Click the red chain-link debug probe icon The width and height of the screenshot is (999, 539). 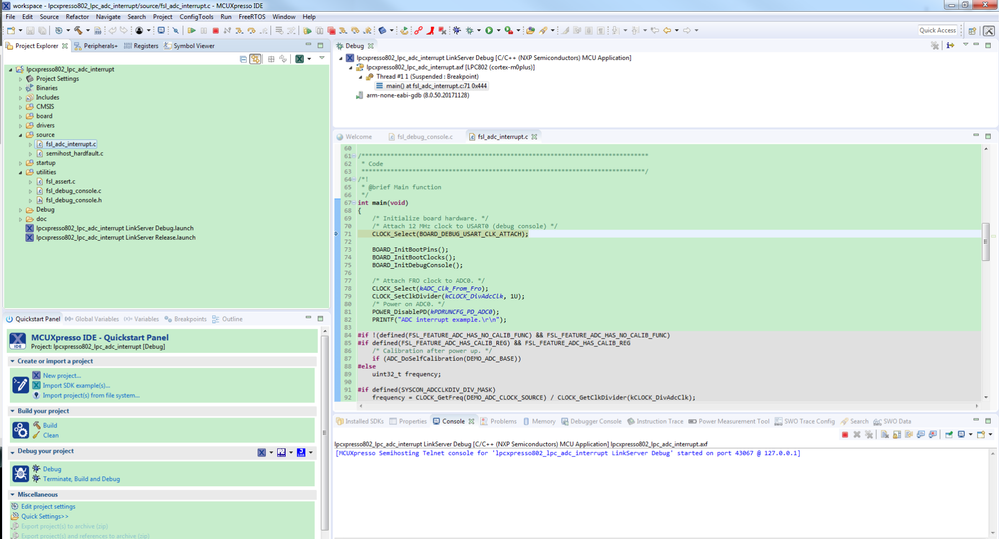point(418,30)
